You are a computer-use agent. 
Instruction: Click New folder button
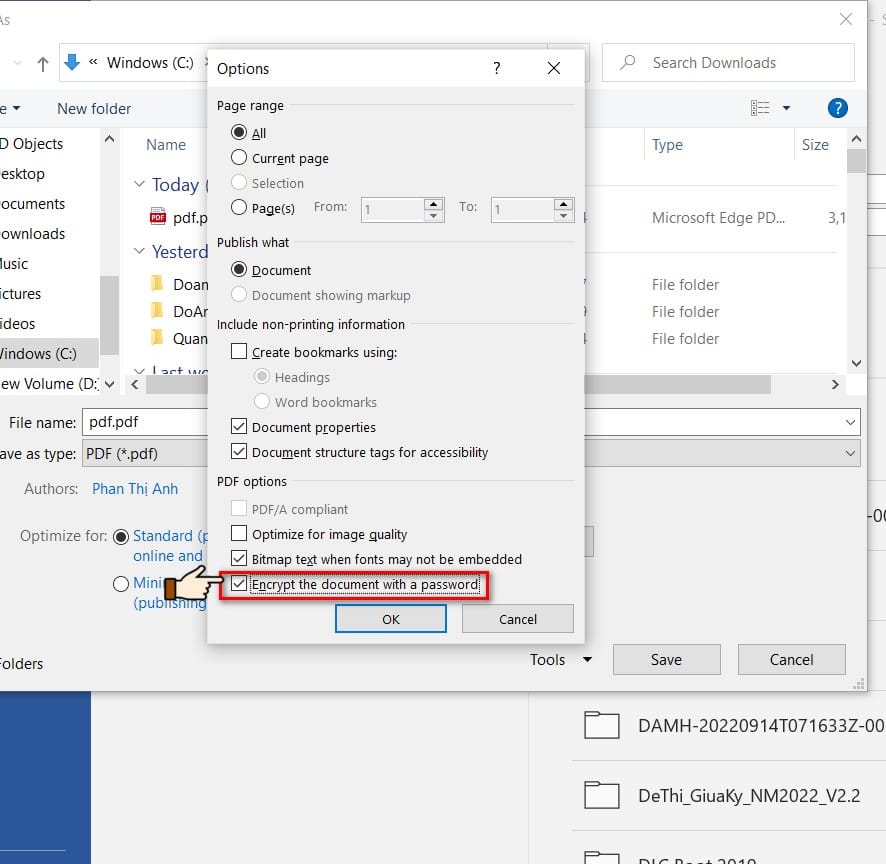tap(94, 108)
